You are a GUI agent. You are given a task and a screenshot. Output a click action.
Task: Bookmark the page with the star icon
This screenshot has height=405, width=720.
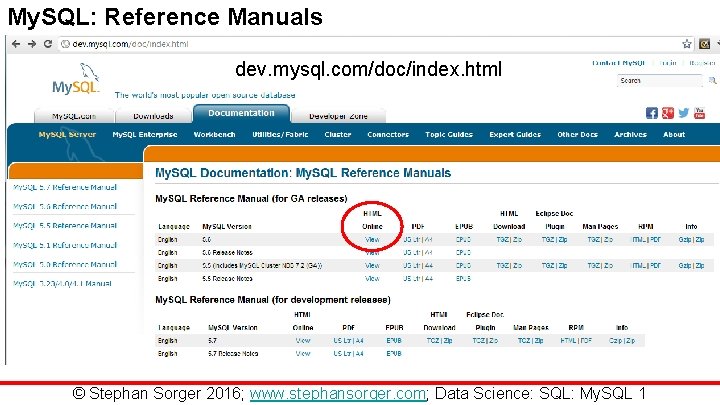[686, 44]
